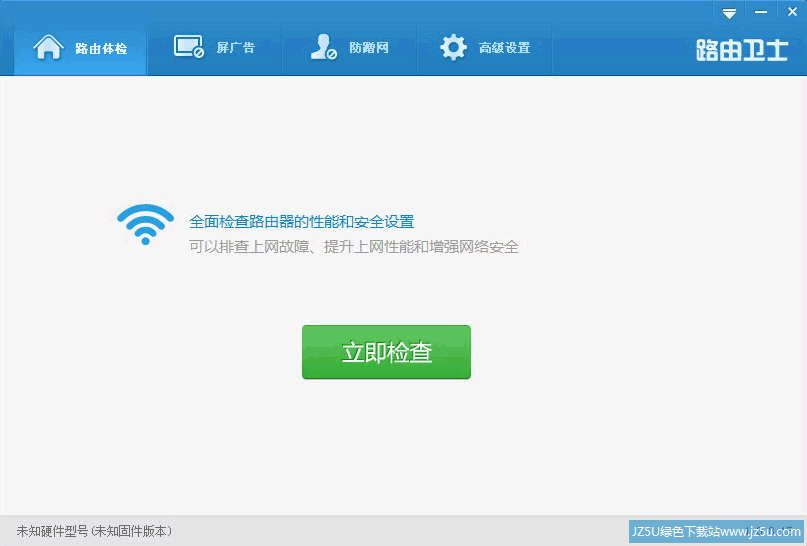Click the 未知硬件型号 status bar text
Screen dimensions: 807x546
click(x=52, y=531)
